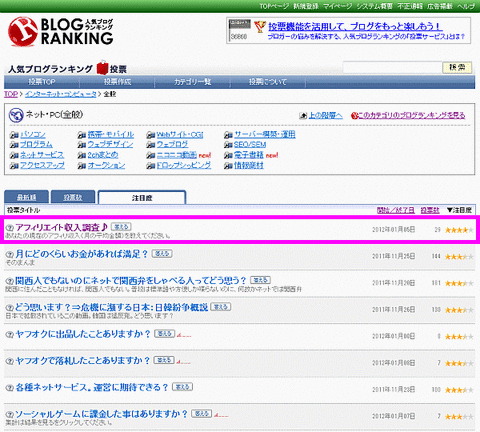480x432 pixels.
Task: Click the BLOG RANKING logo
Action: [x=61, y=32]
